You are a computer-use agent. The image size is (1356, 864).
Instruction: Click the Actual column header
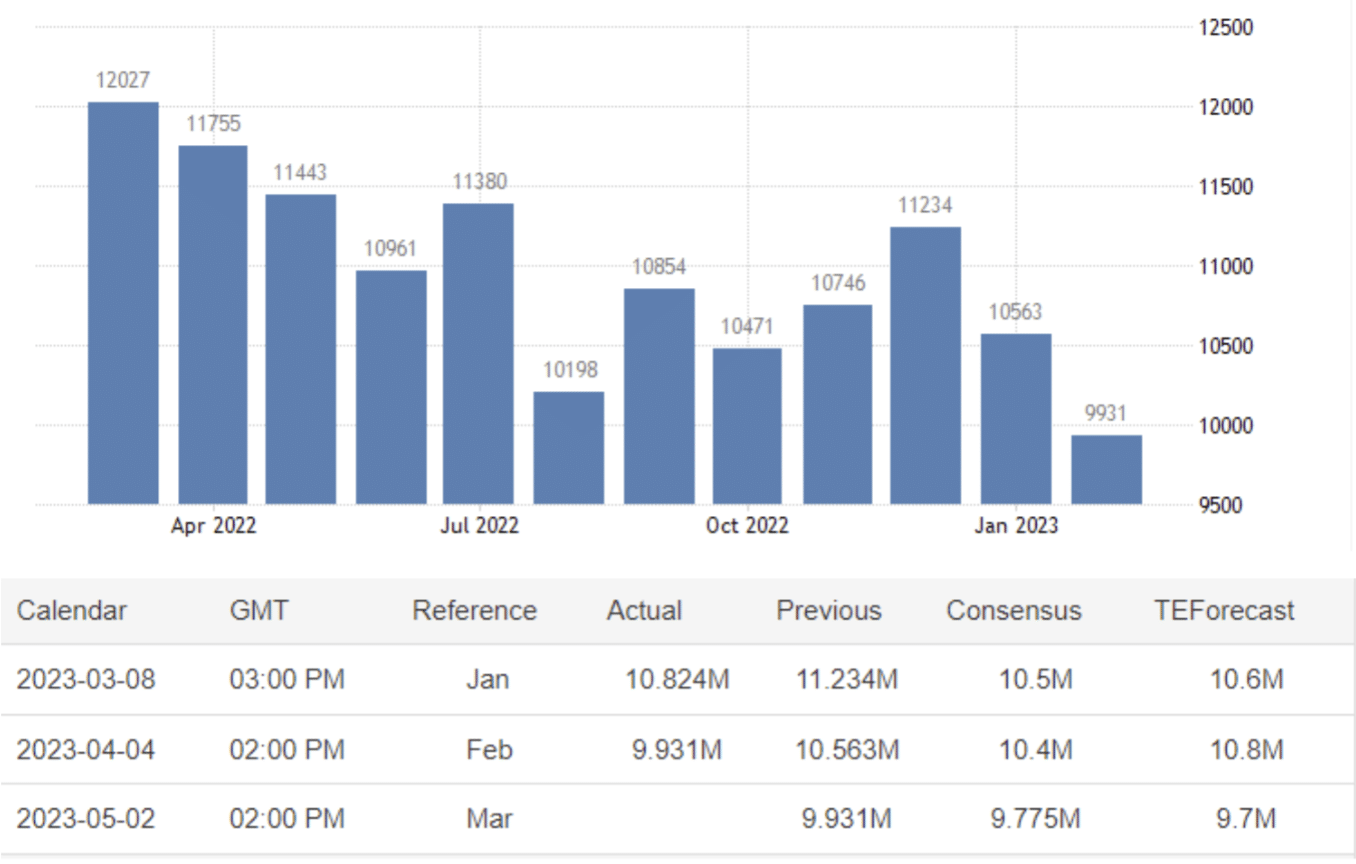pyautogui.click(x=644, y=611)
